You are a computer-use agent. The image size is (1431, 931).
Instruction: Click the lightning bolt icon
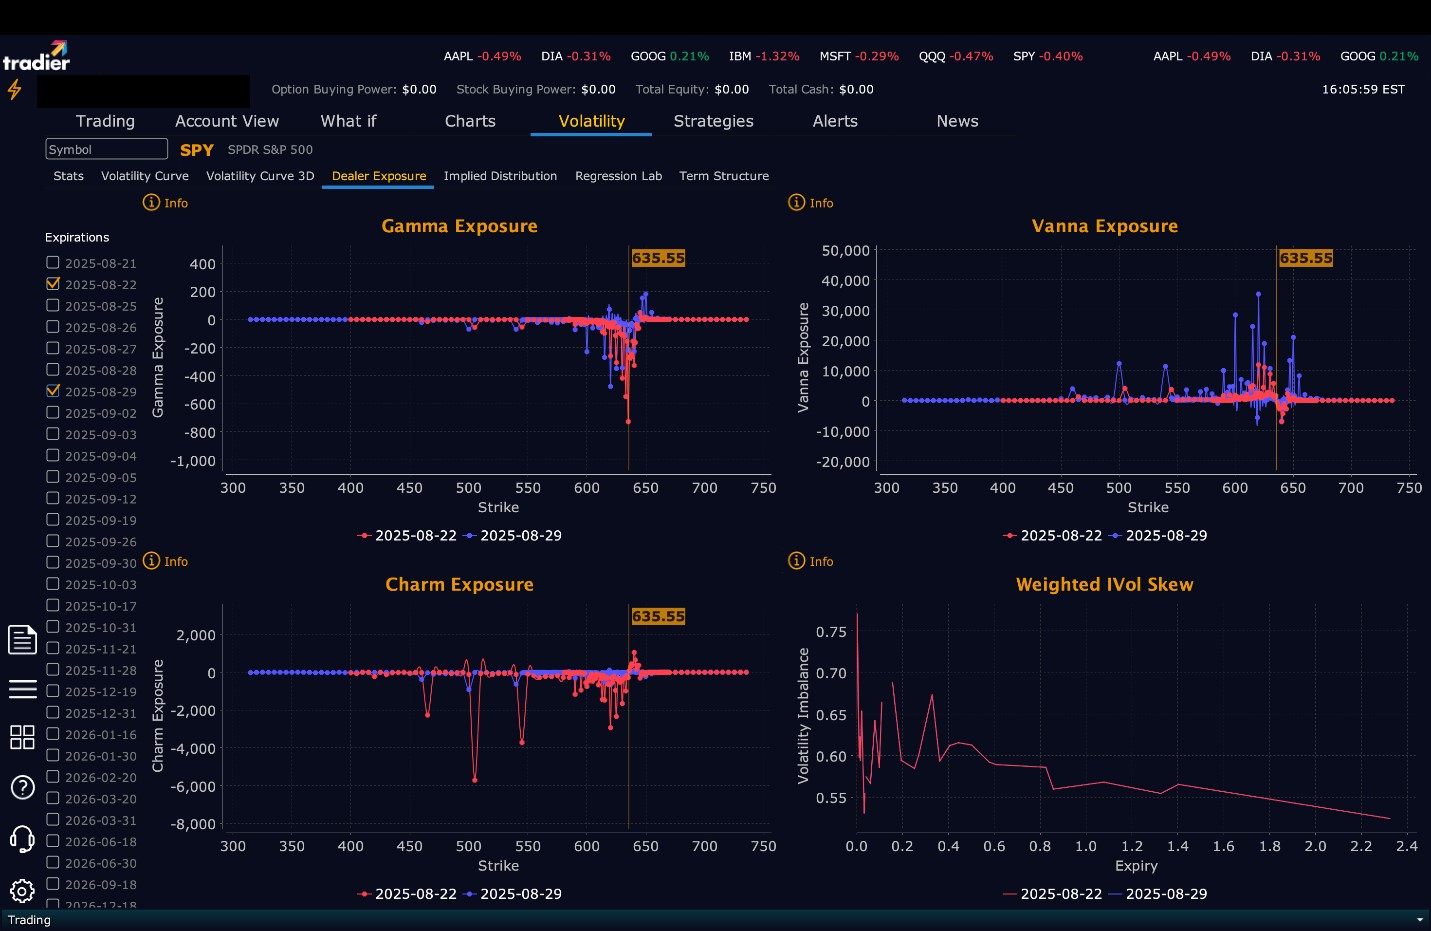tap(14, 89)
